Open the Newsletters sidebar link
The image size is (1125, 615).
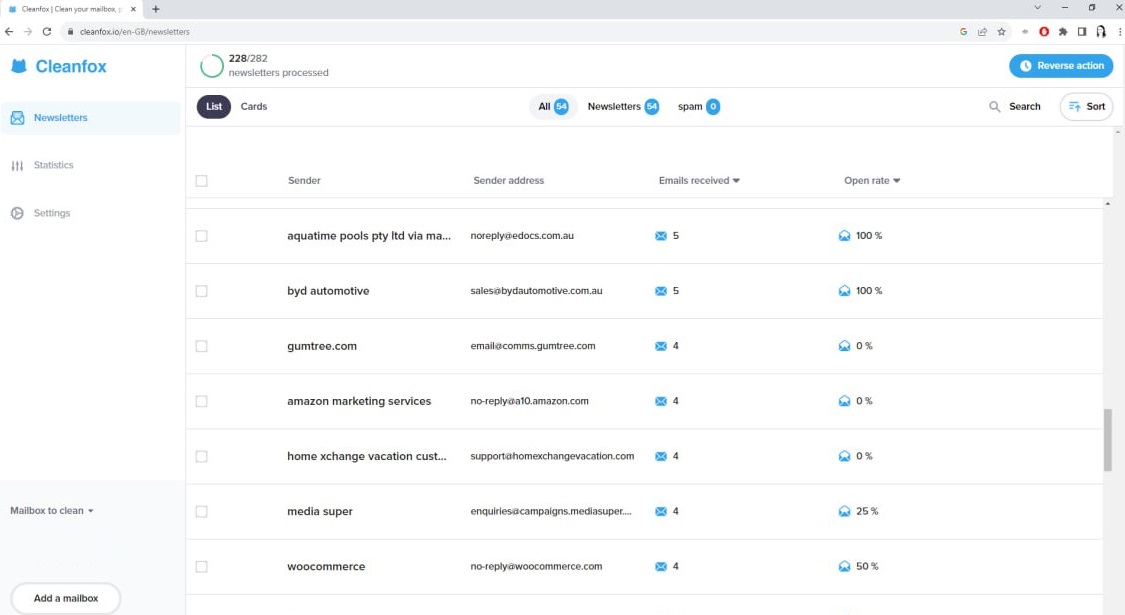point(90,118)
